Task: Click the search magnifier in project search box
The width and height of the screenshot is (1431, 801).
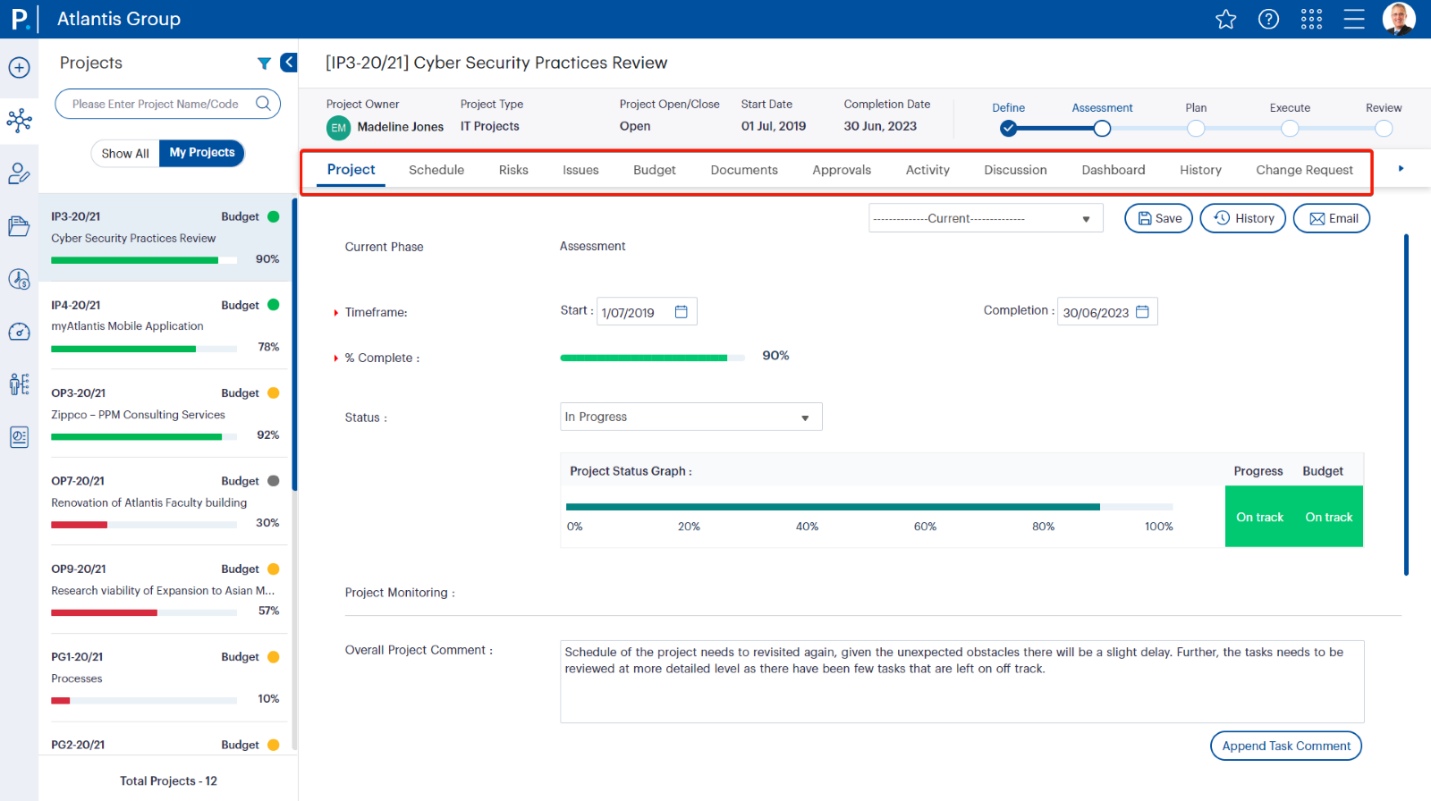Action: [x=264, y=103]
